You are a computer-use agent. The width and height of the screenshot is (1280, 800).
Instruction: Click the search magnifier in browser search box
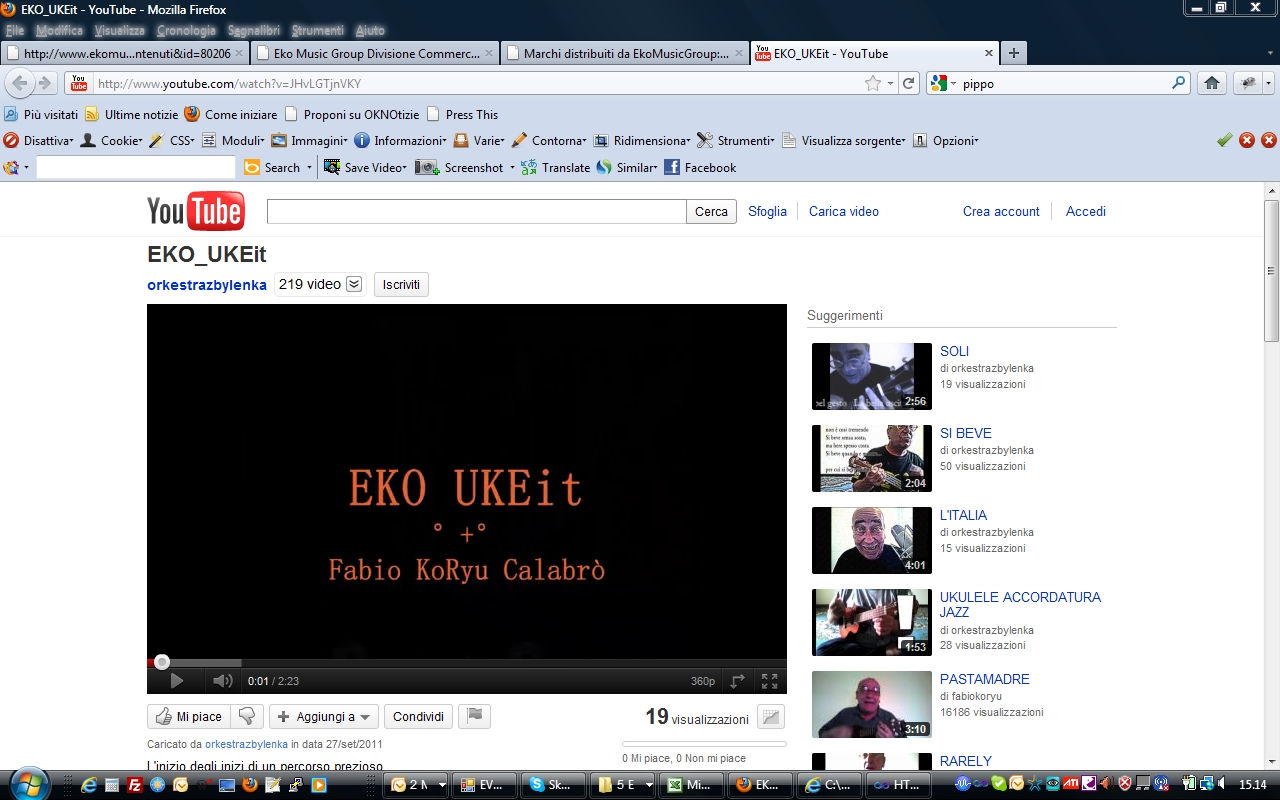point(1179,84)
